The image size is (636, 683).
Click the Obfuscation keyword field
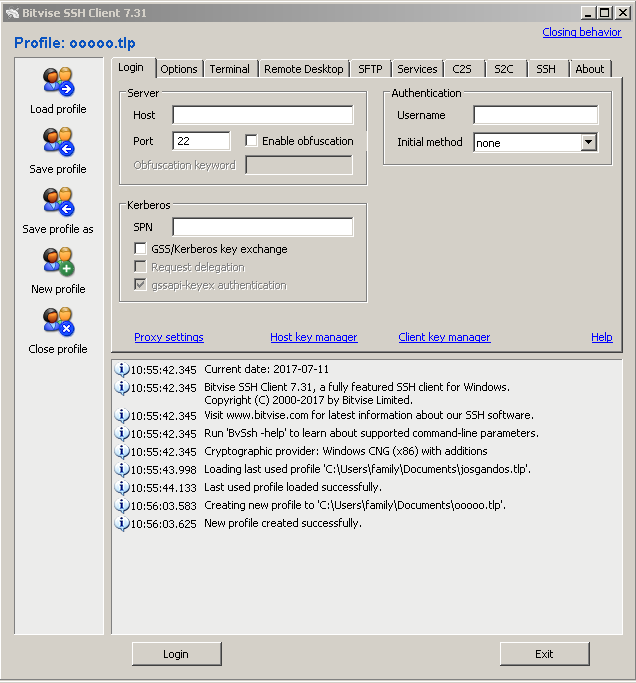[299, 165]
